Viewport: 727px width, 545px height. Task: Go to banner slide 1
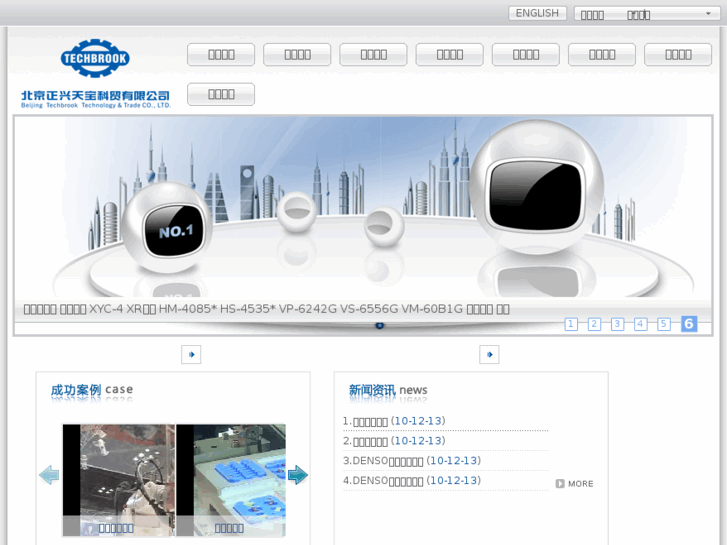(571, 324)
